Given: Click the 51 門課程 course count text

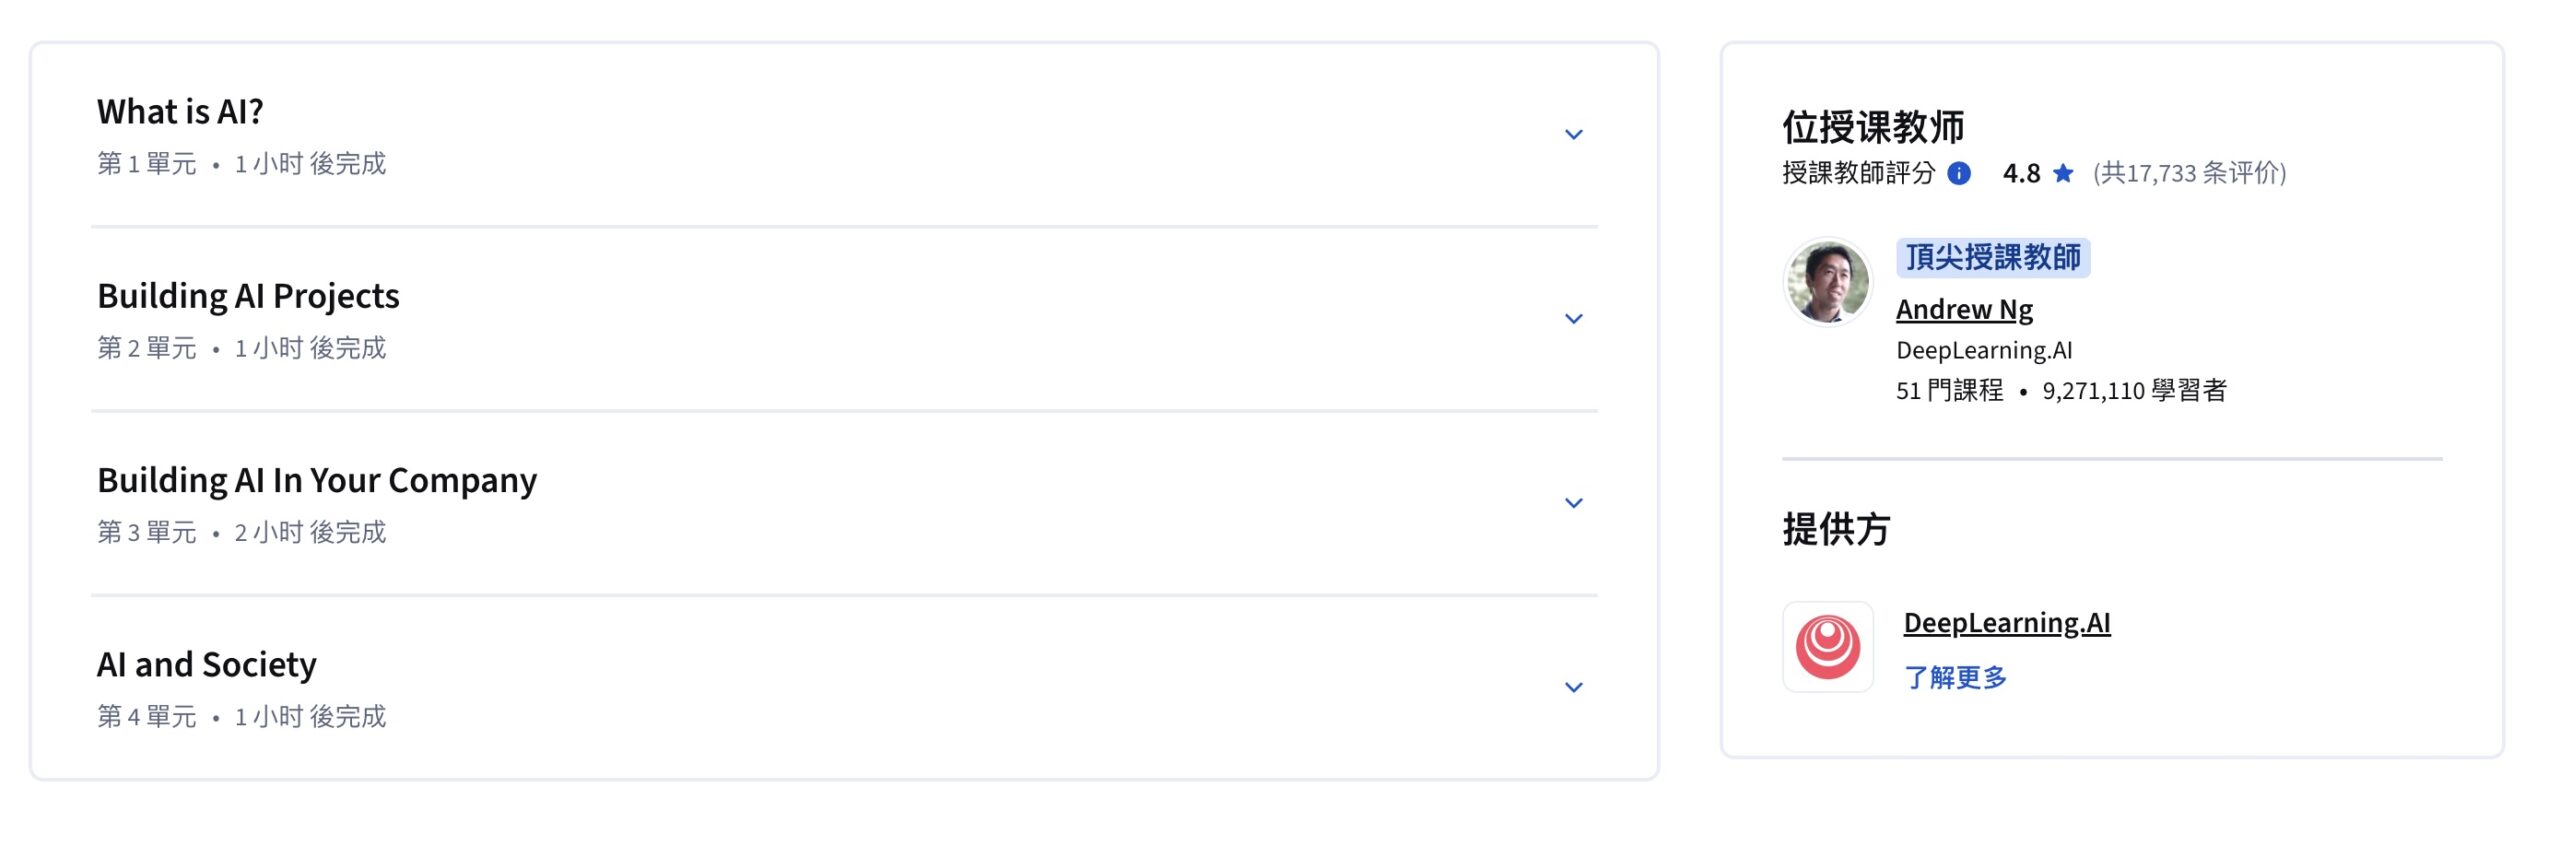Looking at the screenshot, I should (1949, 390).
